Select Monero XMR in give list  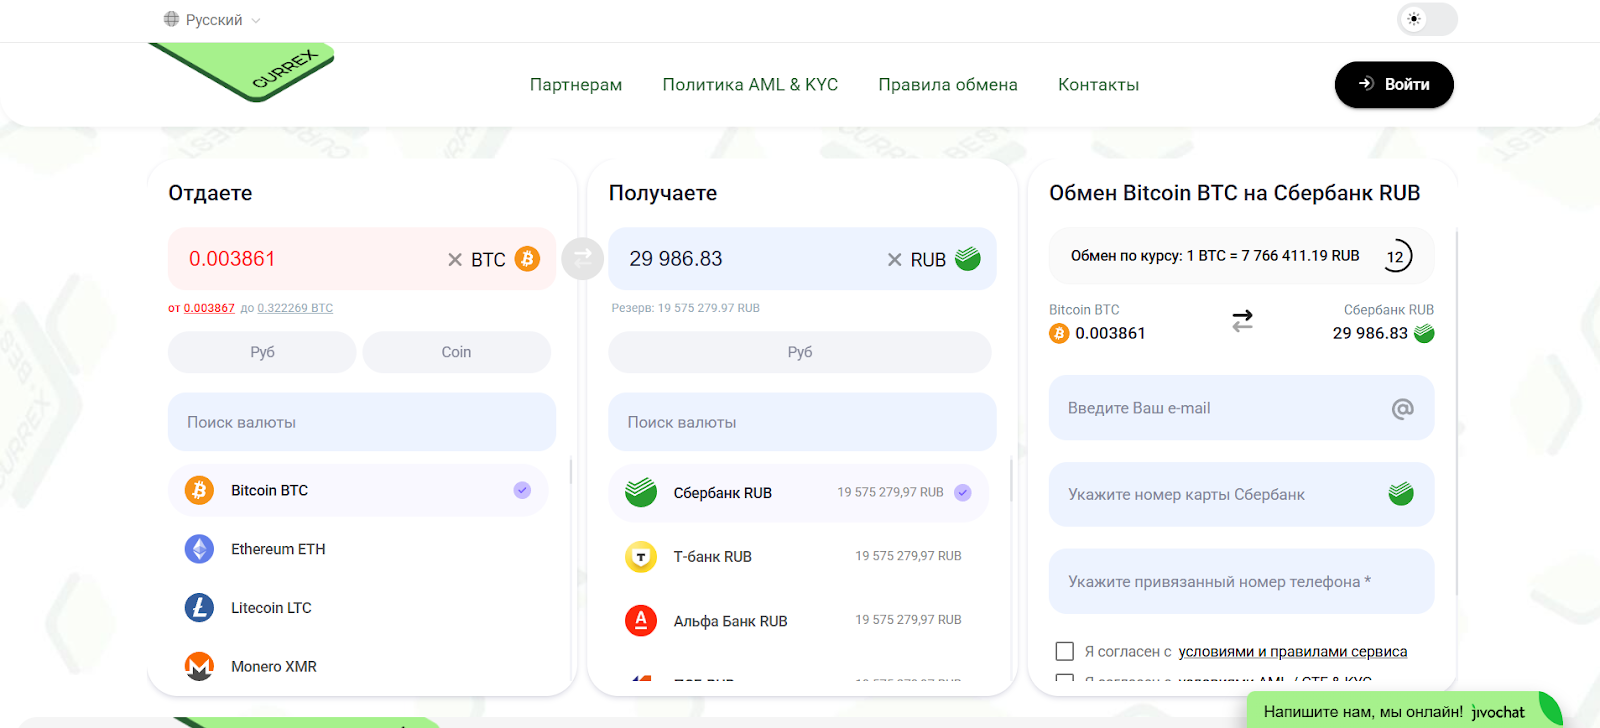[358, 666]
